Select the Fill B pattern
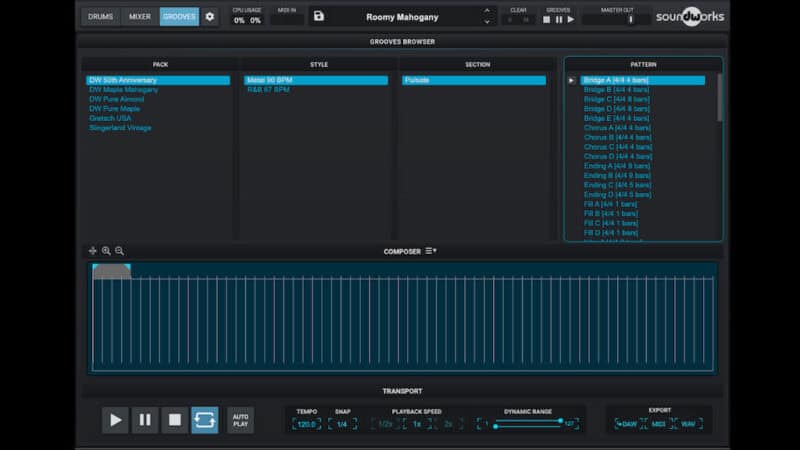Image resolution: width=800 pixels, height=450 pixels. point(643,214)
